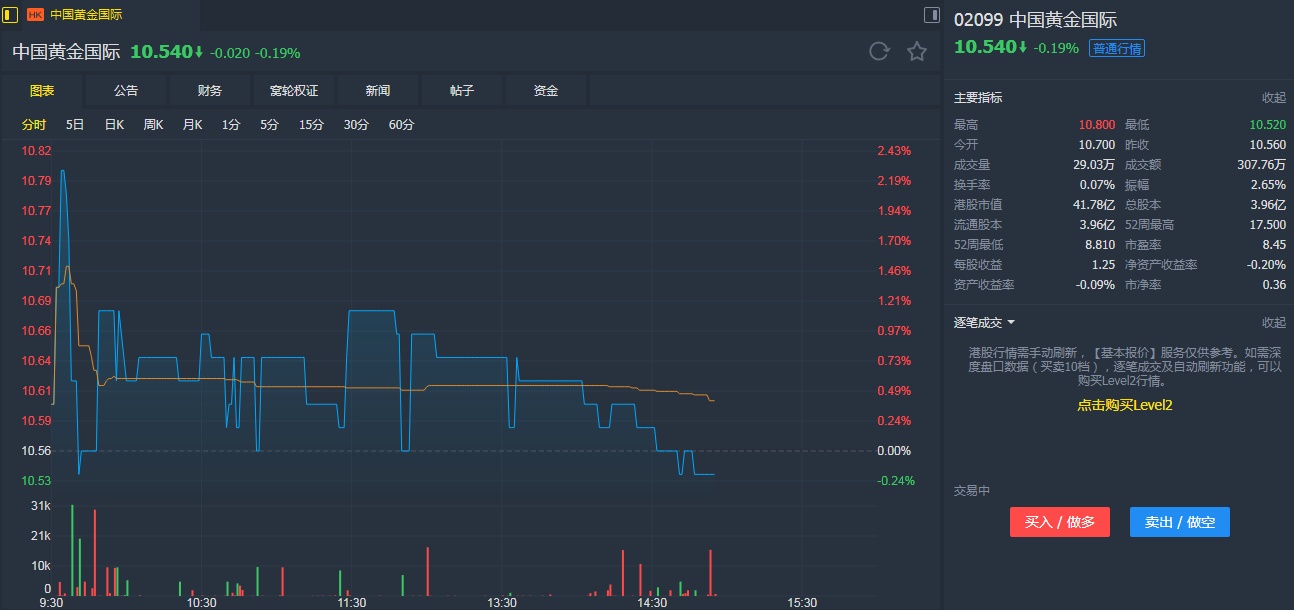Collapse the 逐笔成交 section
This screenshot has height=610, width=1294.
pos(1273,322)
